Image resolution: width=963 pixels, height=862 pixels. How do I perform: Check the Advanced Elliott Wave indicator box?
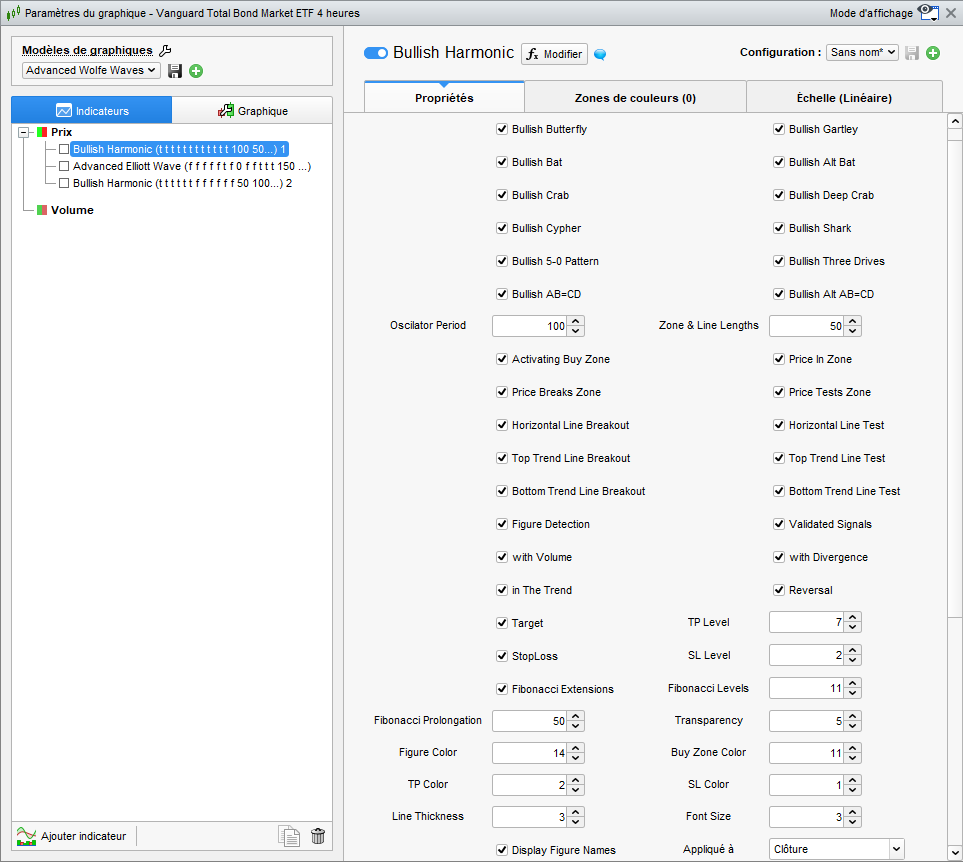pyautogui.click(x=64, y=166)
